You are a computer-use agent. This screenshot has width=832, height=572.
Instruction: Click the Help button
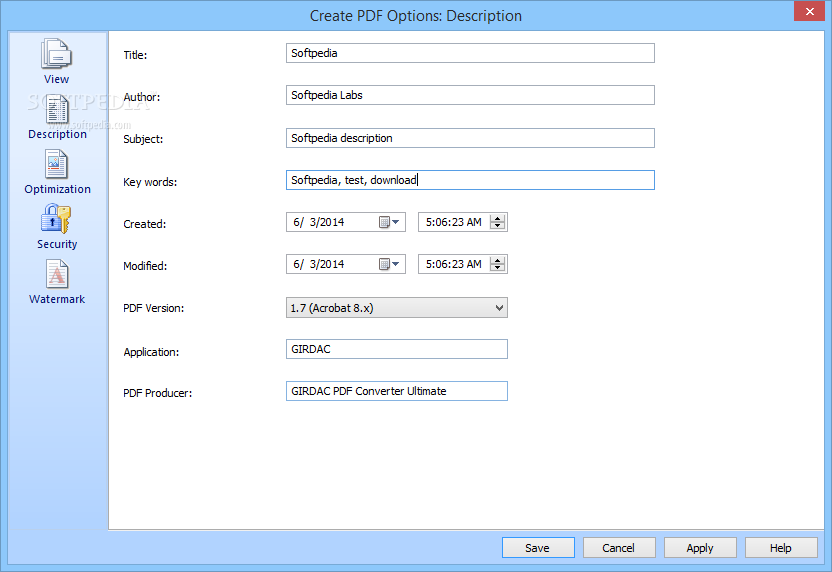[781, 548]
